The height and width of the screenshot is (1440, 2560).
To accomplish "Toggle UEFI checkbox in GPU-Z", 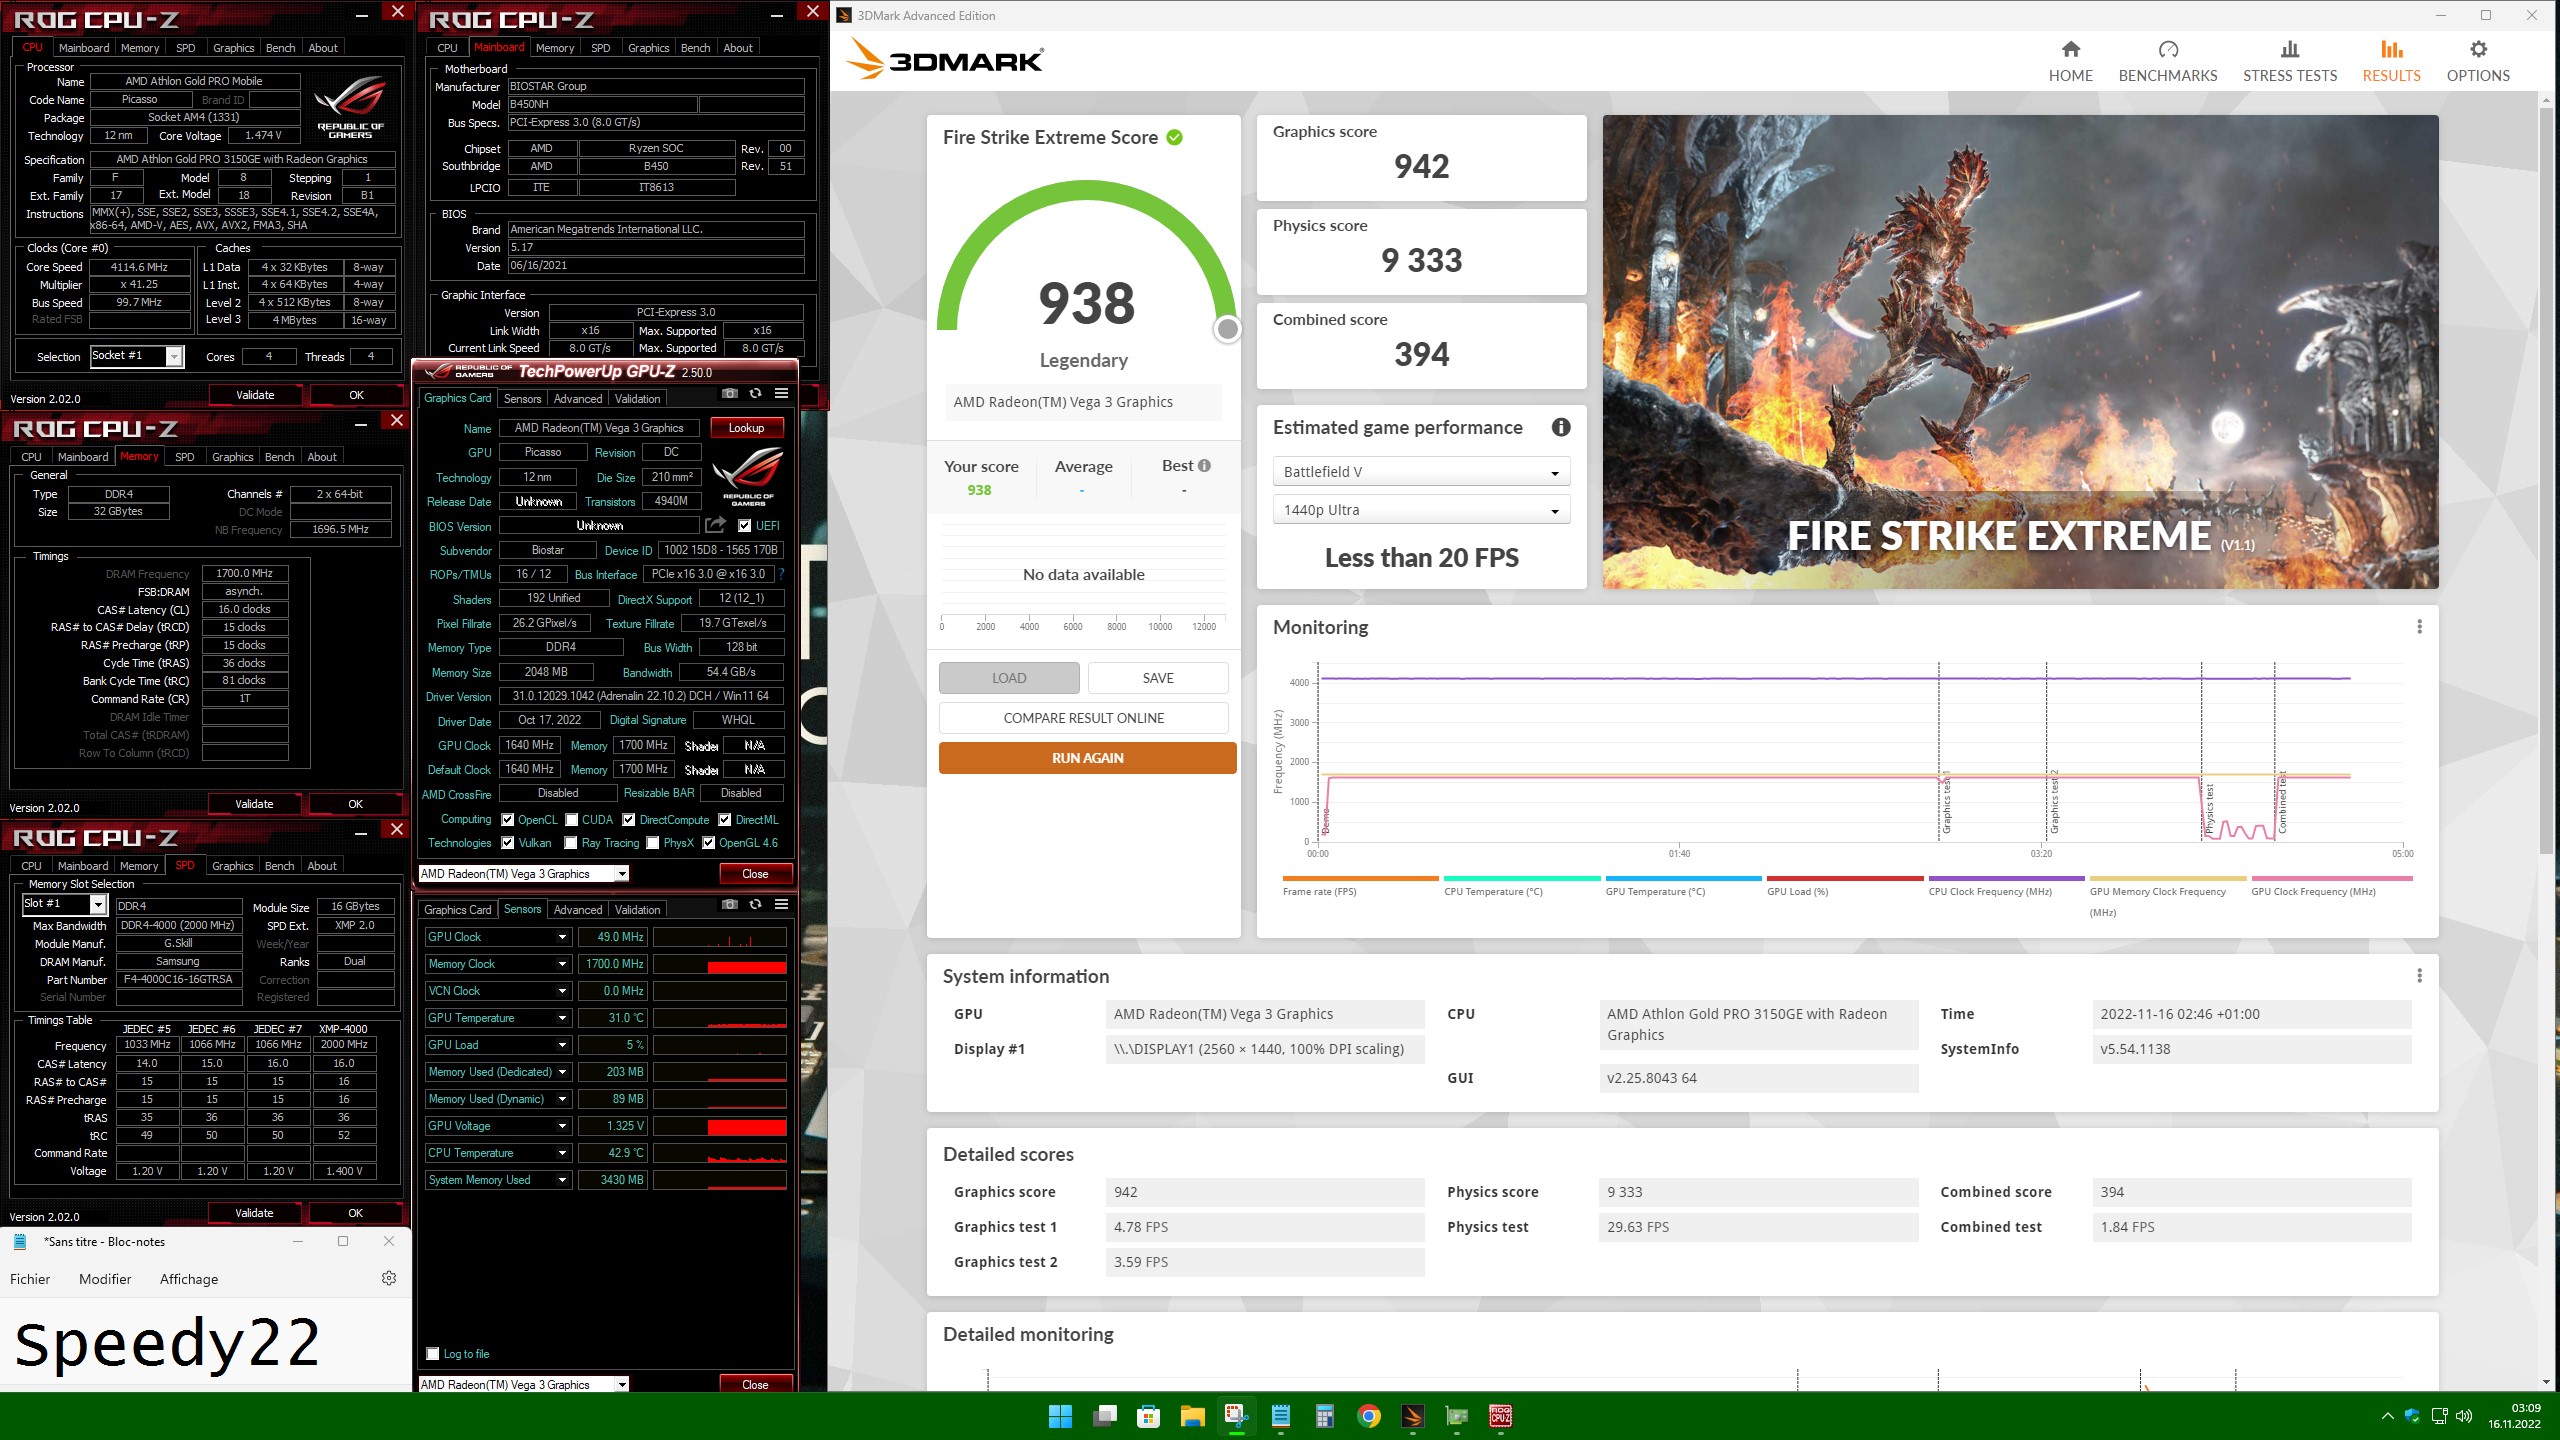I will [744, 526].
